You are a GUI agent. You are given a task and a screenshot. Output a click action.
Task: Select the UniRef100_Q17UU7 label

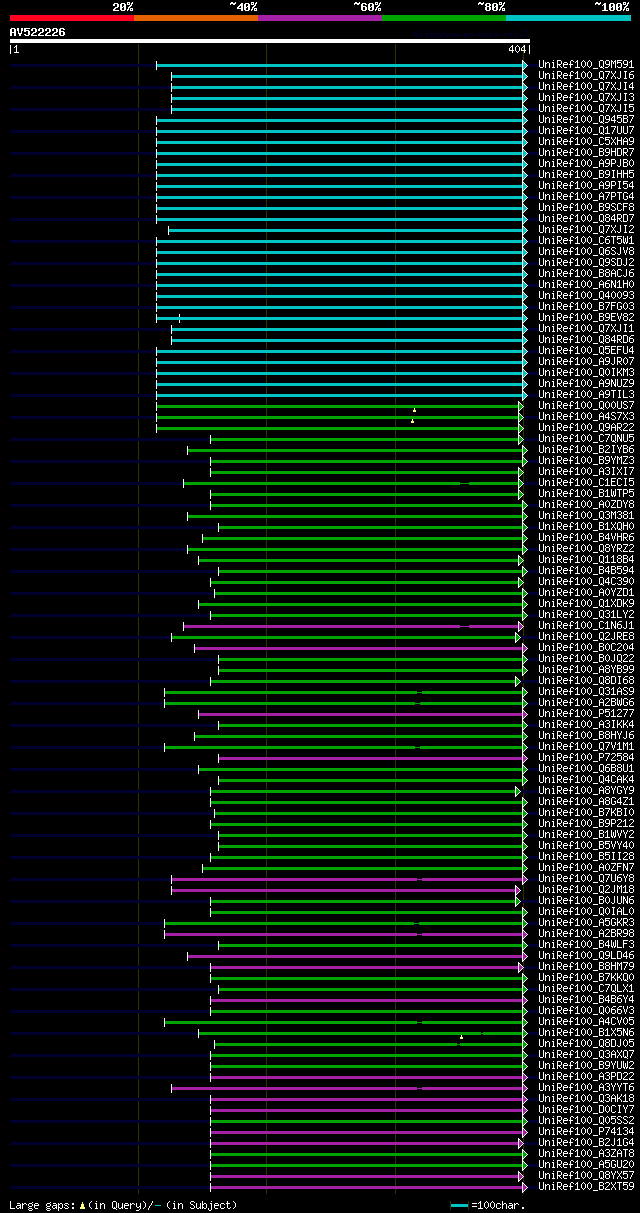click(586, 131)
